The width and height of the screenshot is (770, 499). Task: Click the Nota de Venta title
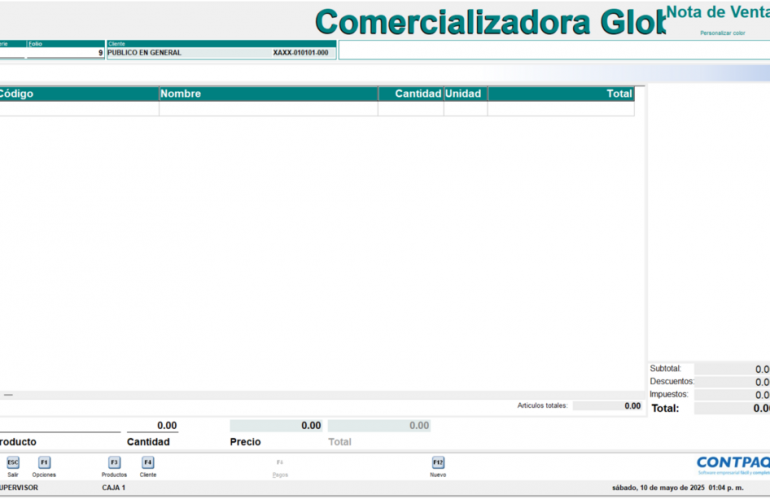717,12
